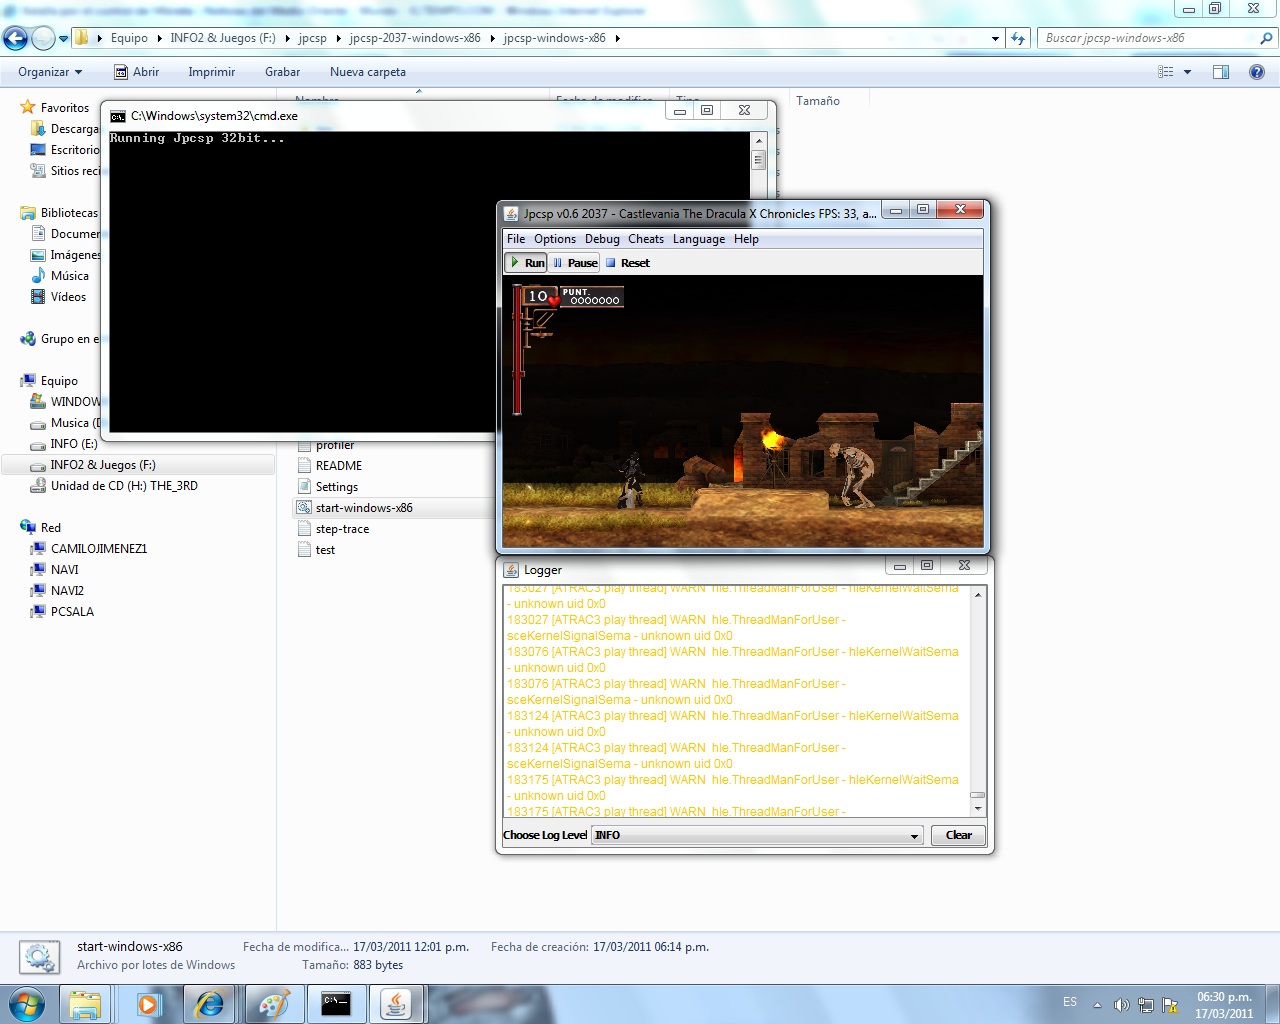Viewport: 1280px width, 1024px height.
Task: Open the File menu in Jpcsp
Action: (516, 239)
